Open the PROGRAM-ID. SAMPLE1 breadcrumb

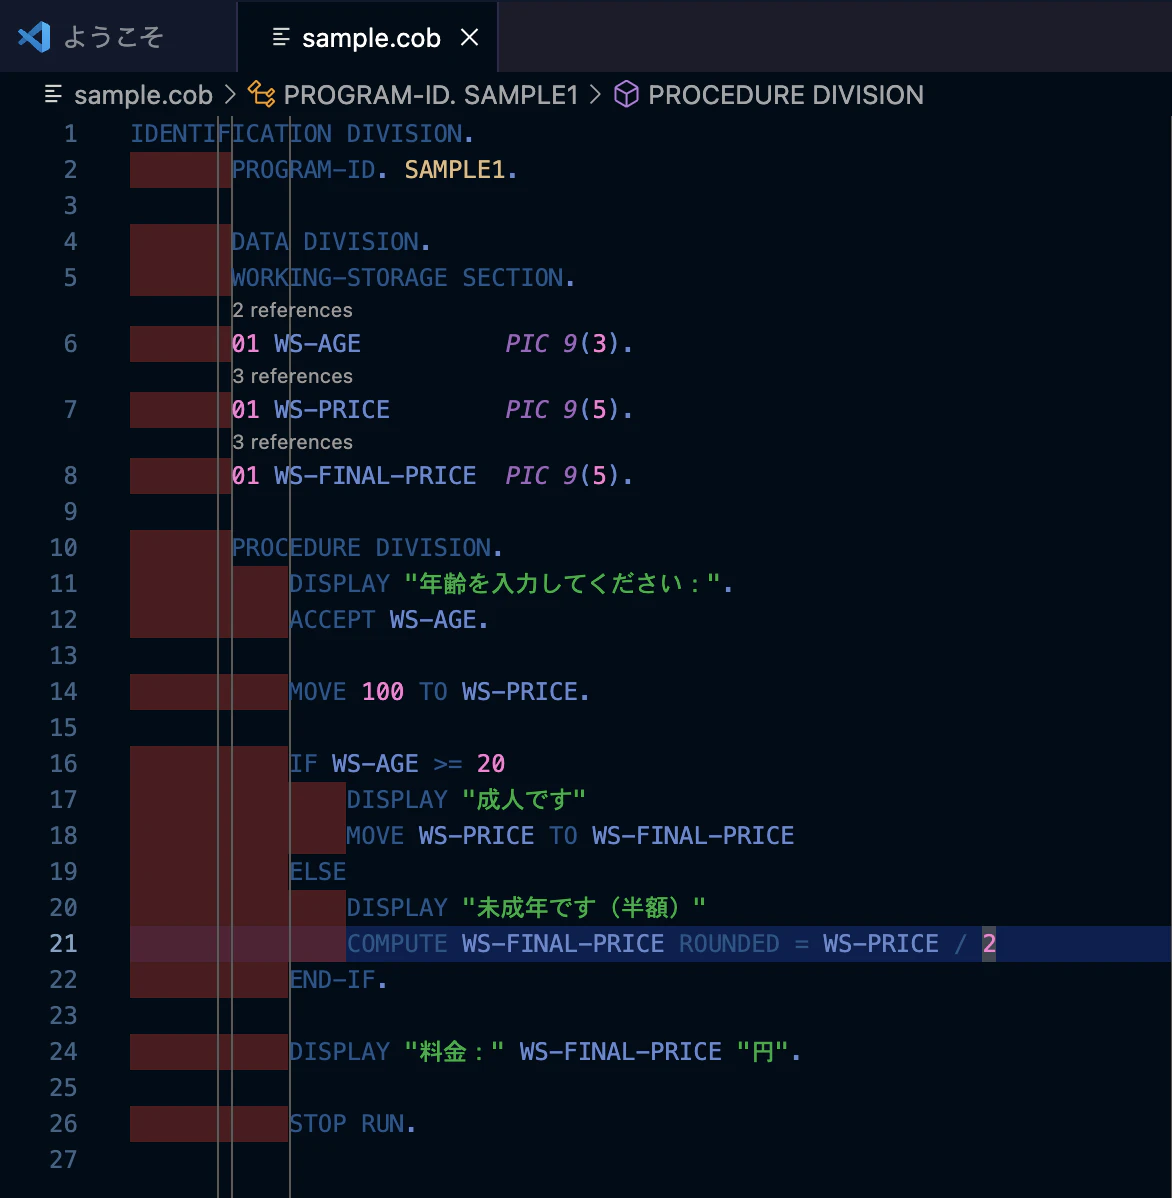click(430, 95)
